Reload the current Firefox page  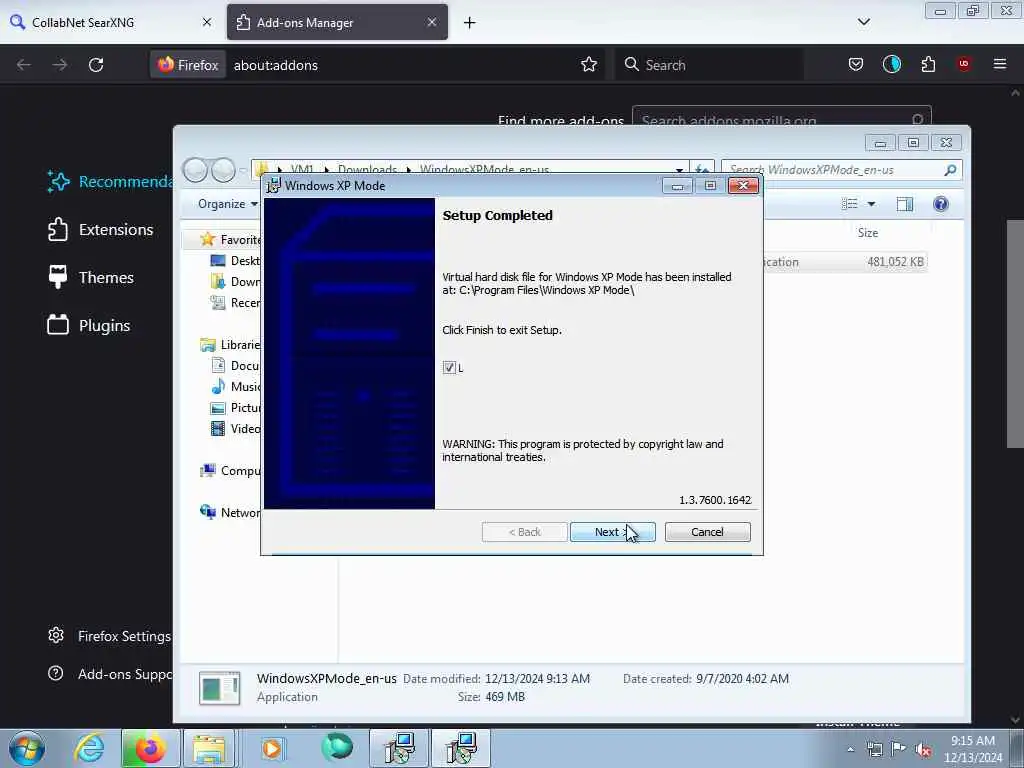tap(96, 65)
